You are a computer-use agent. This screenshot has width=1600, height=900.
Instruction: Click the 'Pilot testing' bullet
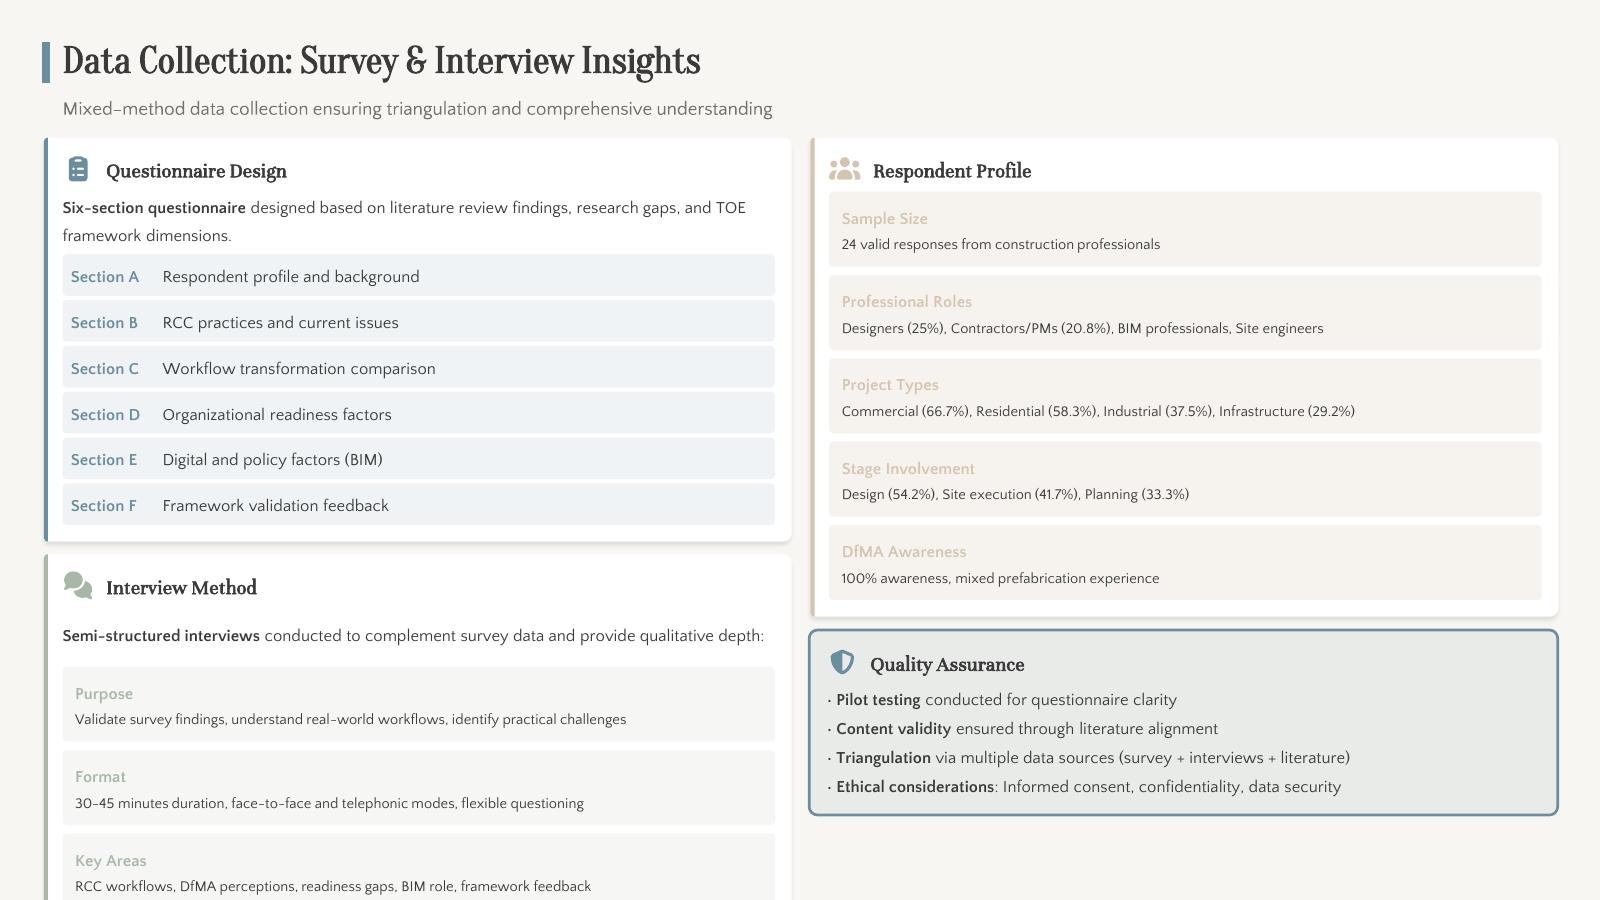[1003, 700]
